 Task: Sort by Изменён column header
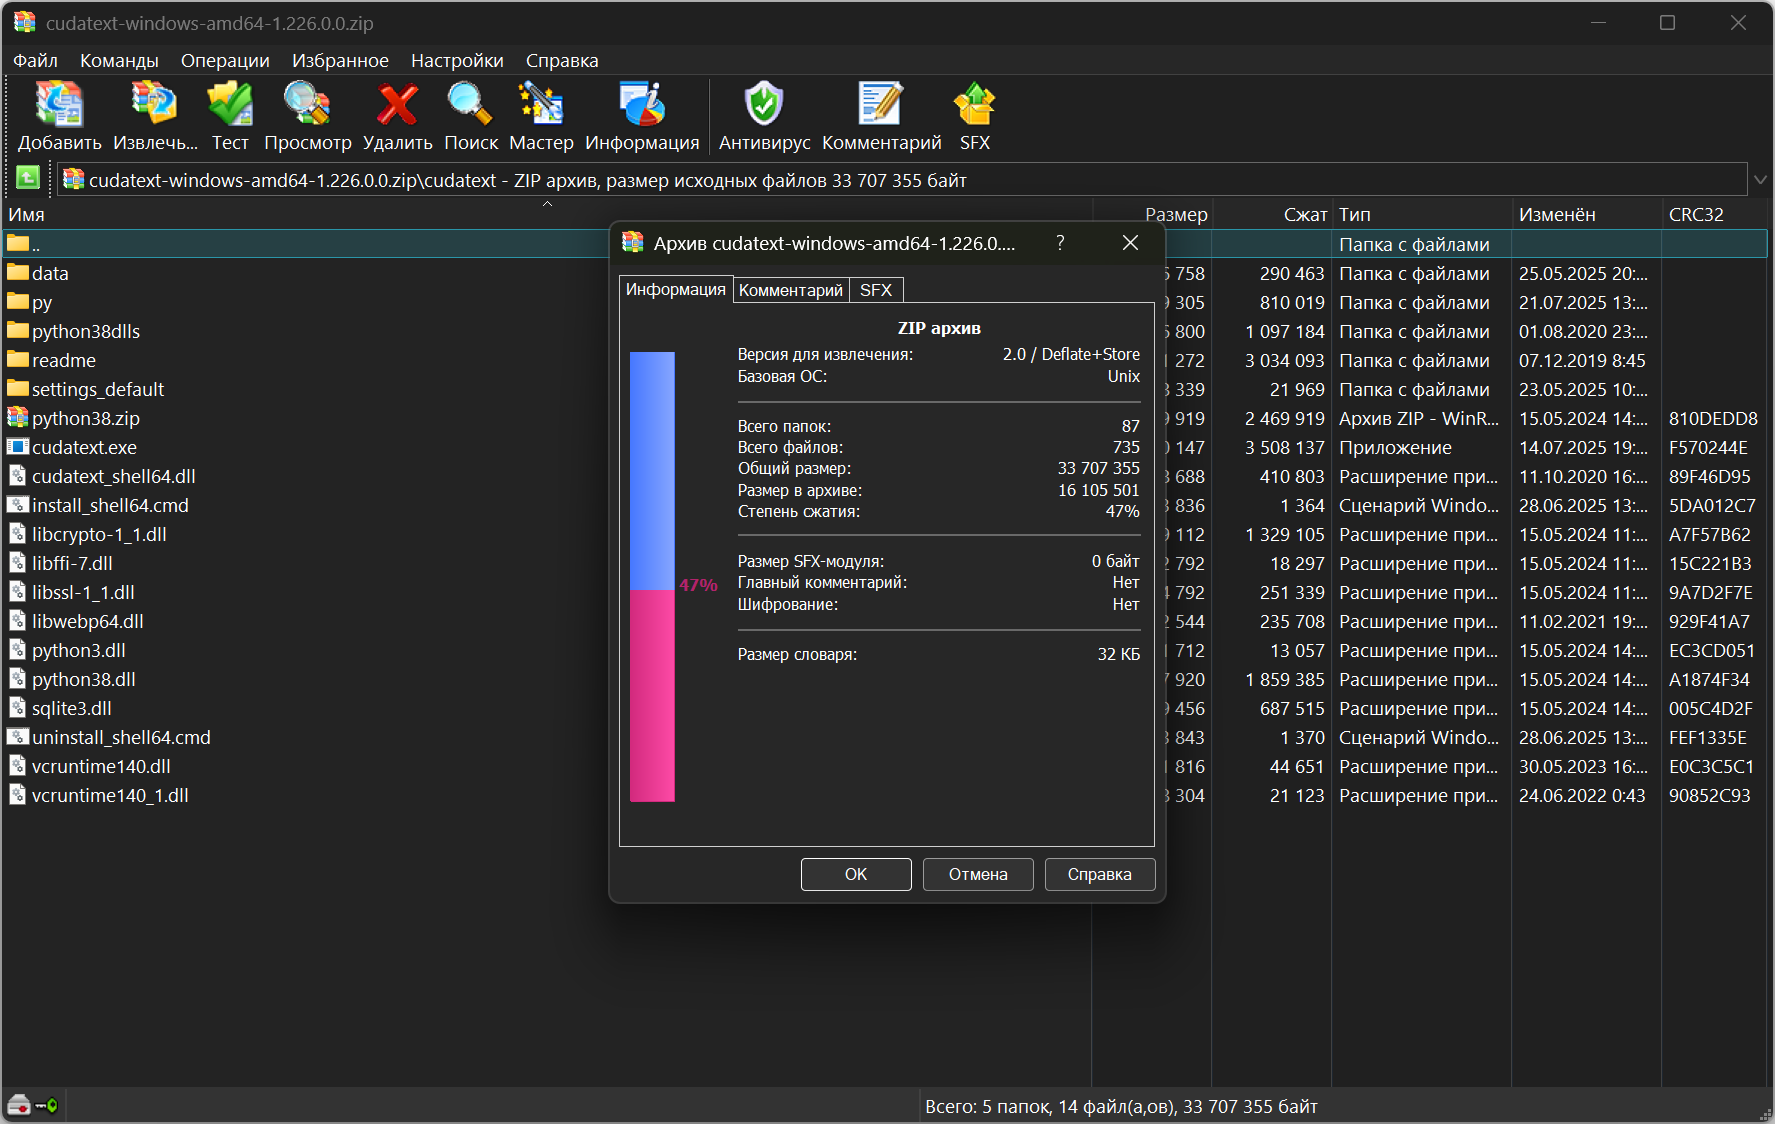(x=1586, y=214)
